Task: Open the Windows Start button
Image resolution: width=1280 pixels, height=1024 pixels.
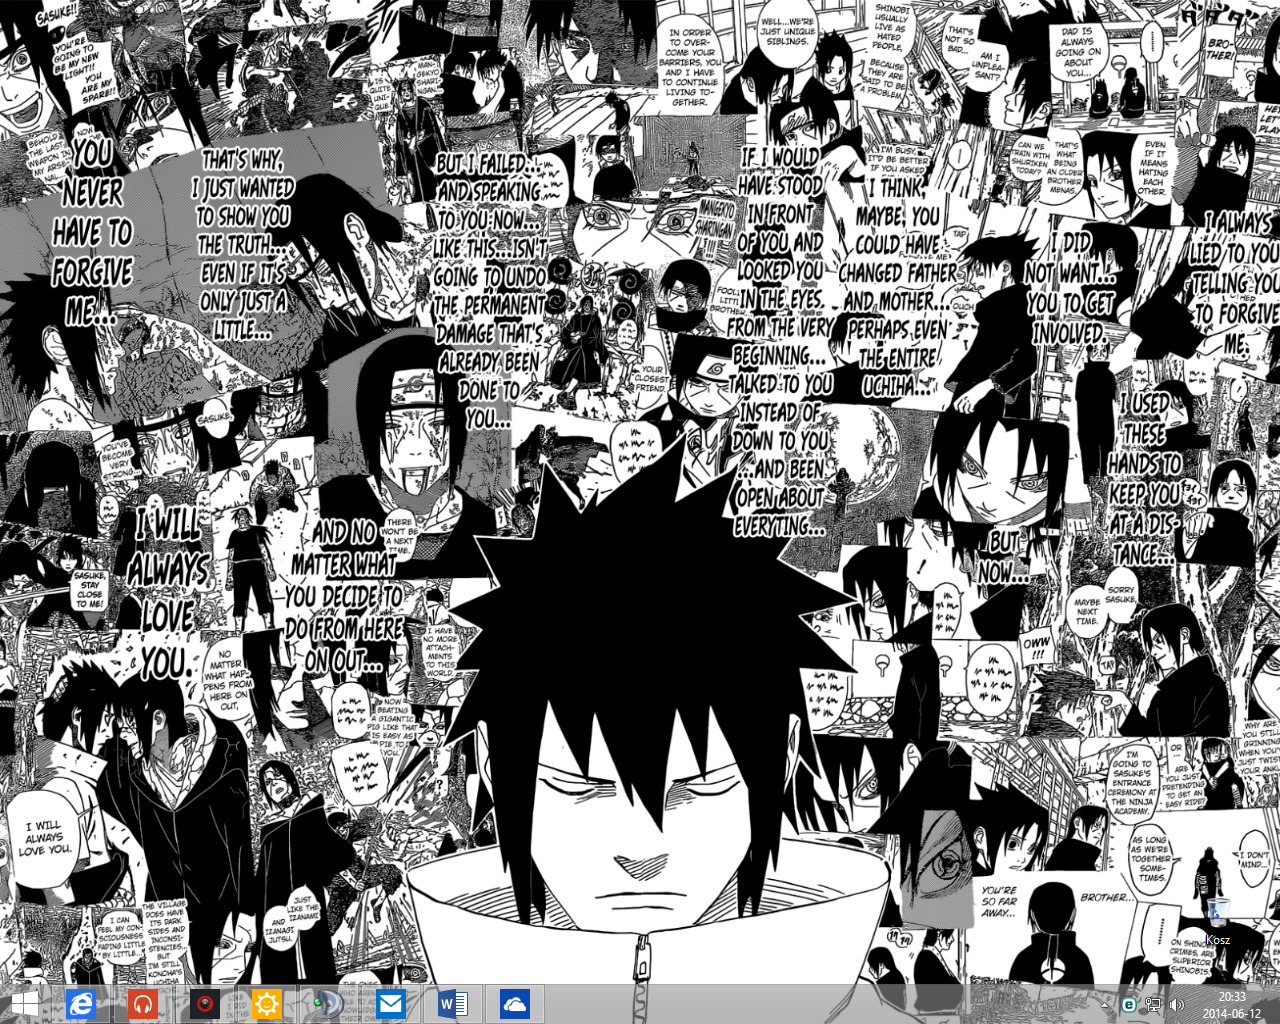Action: coord(25,1004)
